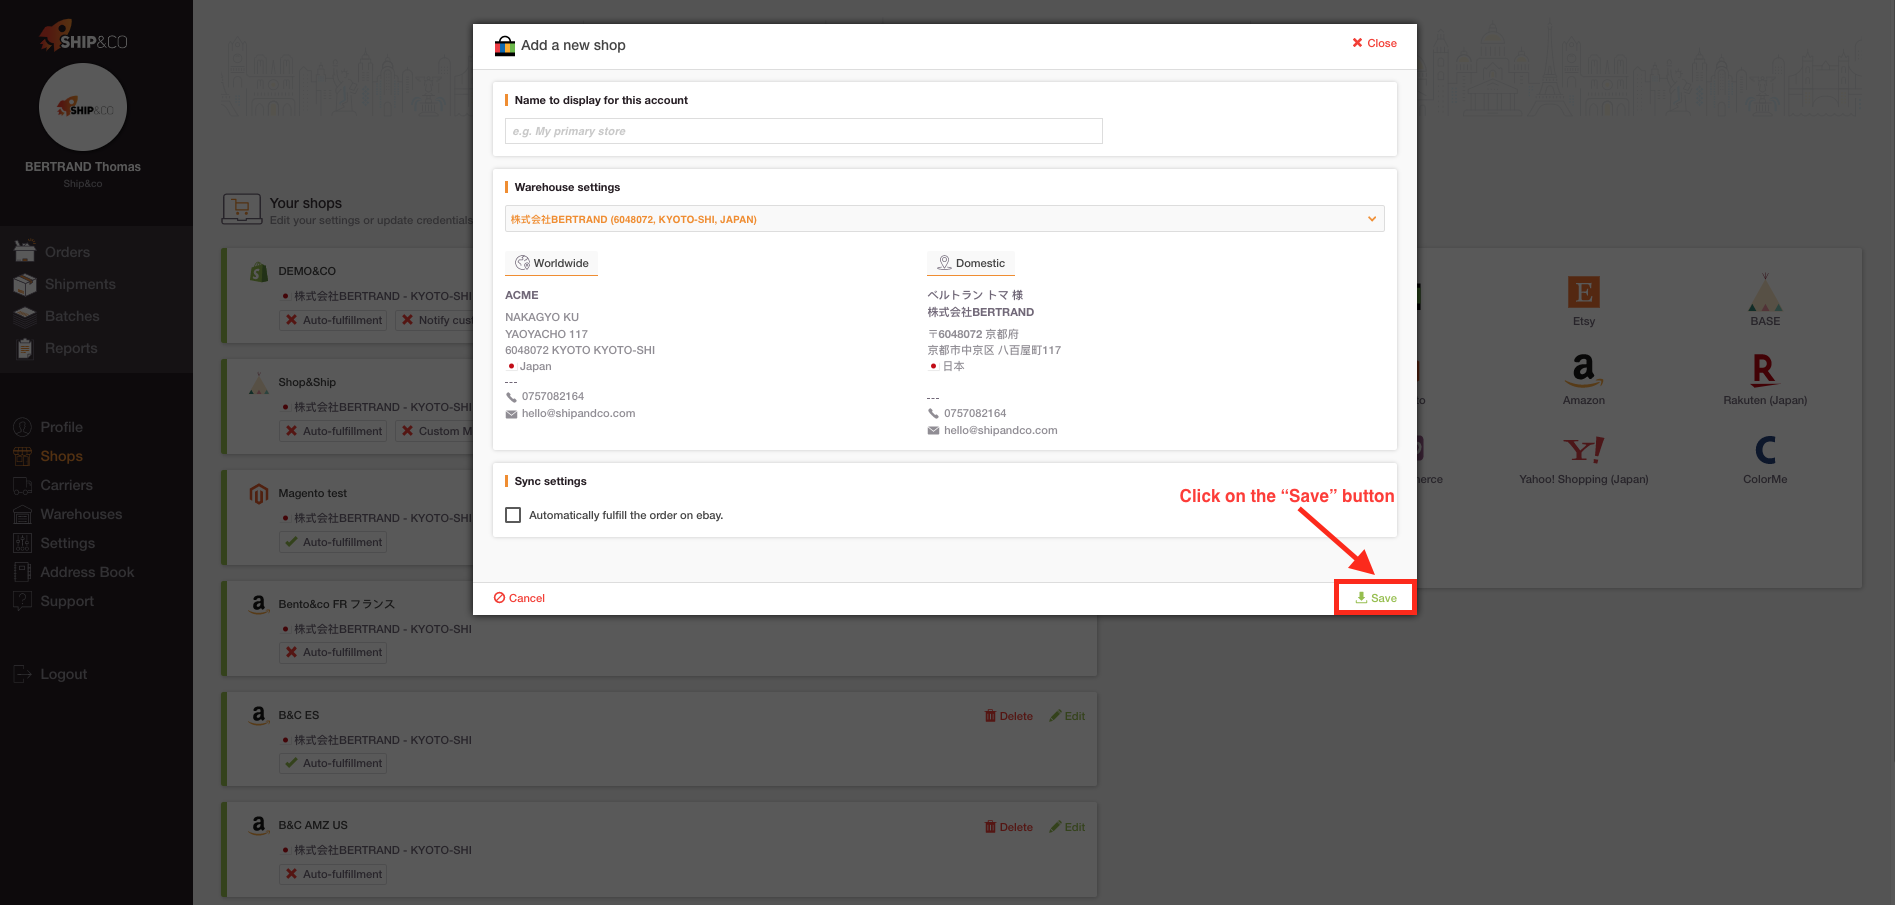Toggle Auto-fulfillment tag on Shop&Ship
The height and width of the screenshot is (905, 1895).
click(x=333, y=431)
